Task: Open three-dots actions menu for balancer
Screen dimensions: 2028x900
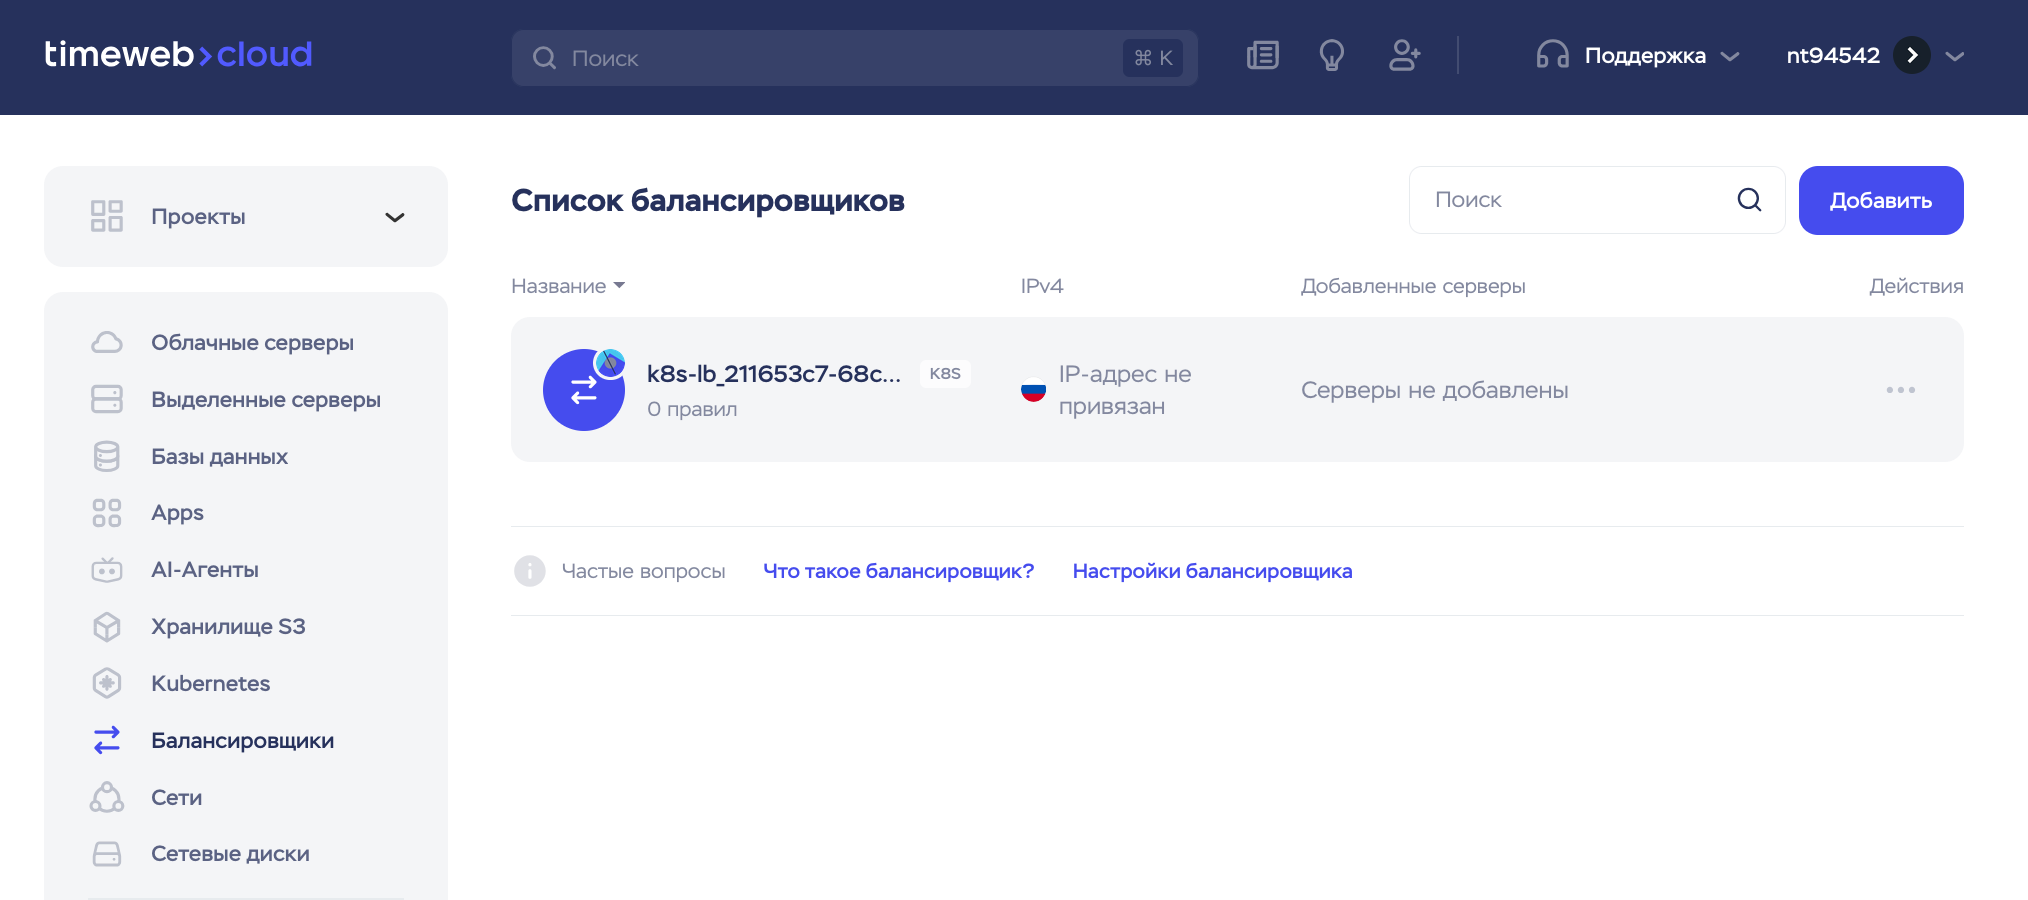Action: click(1900, 390)
